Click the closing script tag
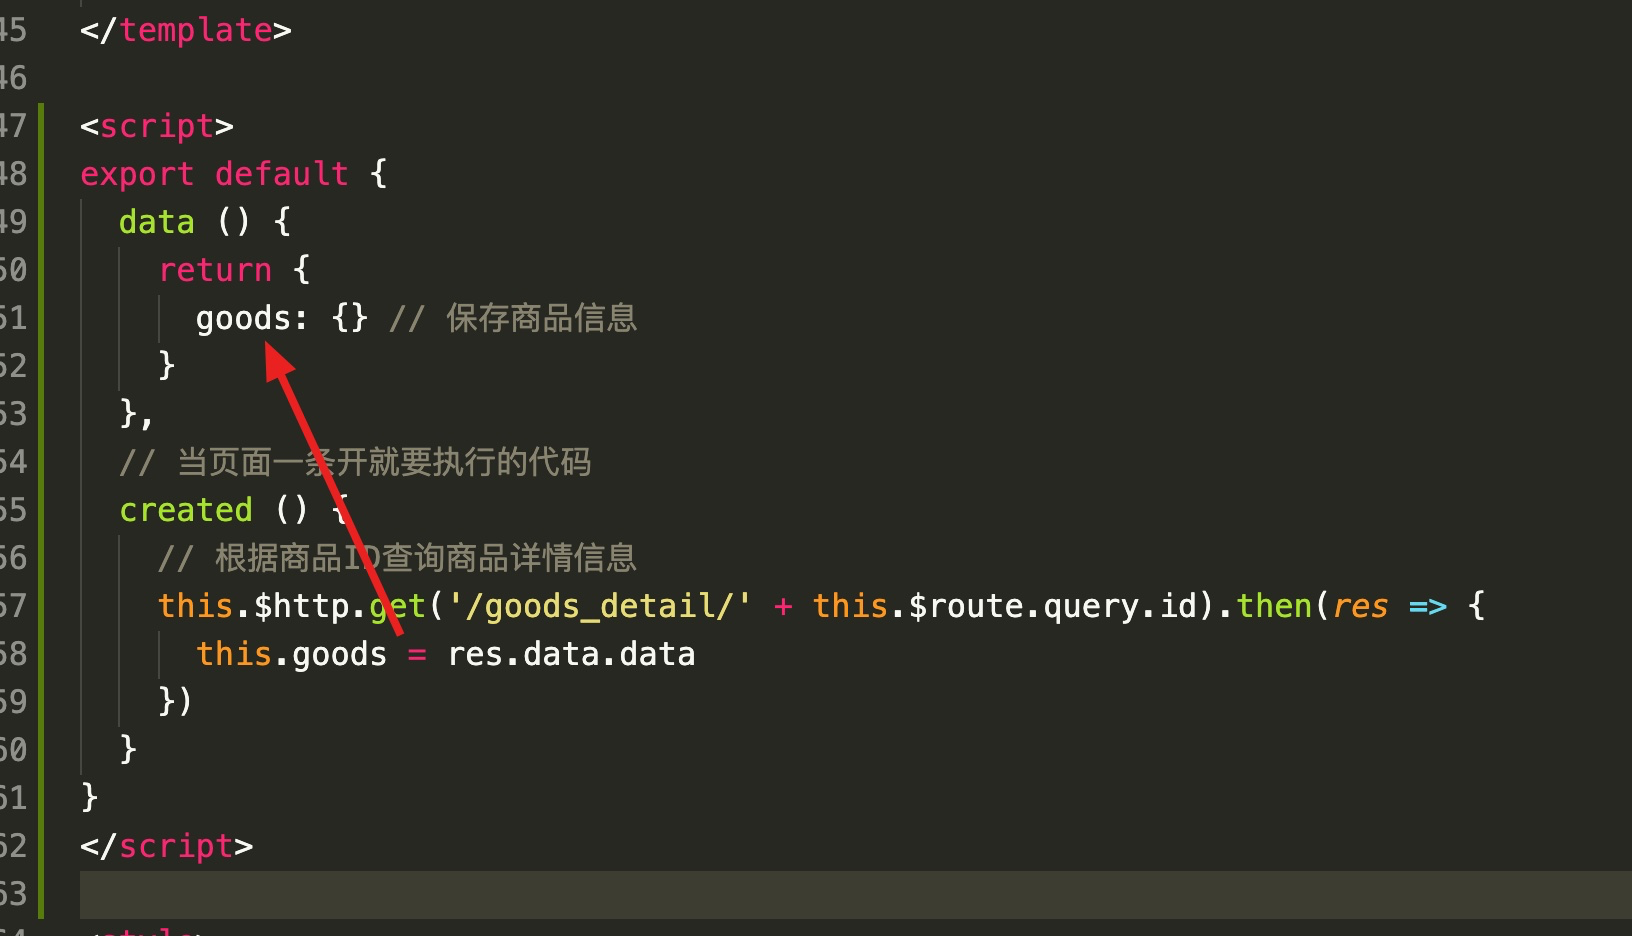The width and height of the screenshot is (1632, 936). [x=167, y=846]
